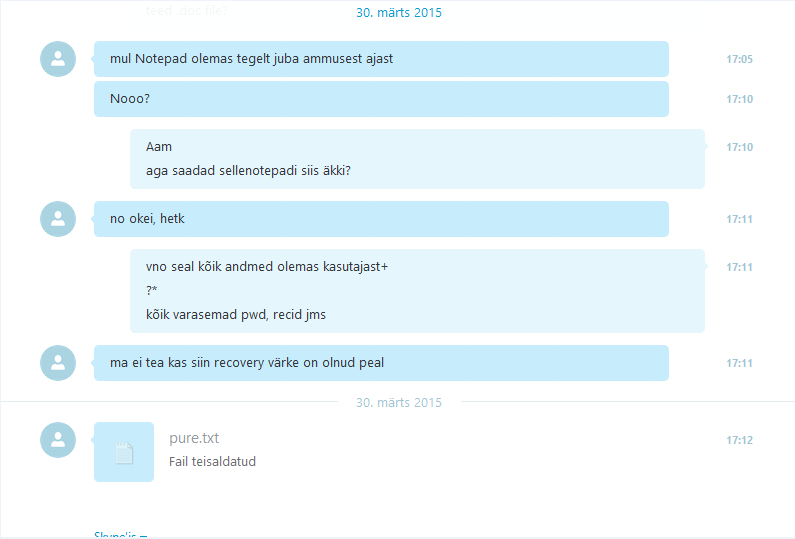Open the partially visible 'Skype'is' link at bottom
Screen dimensions: 795x539
point(121,534)
